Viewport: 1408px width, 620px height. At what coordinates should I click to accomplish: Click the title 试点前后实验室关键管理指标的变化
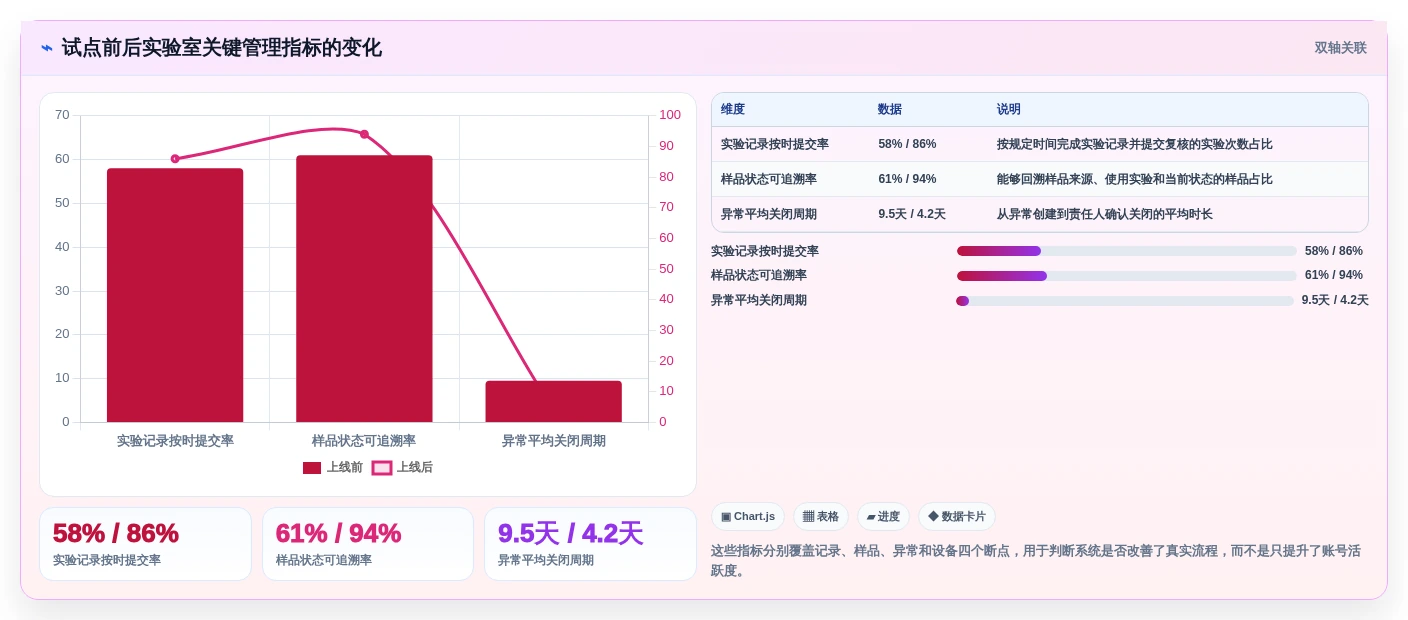point(222,48)
